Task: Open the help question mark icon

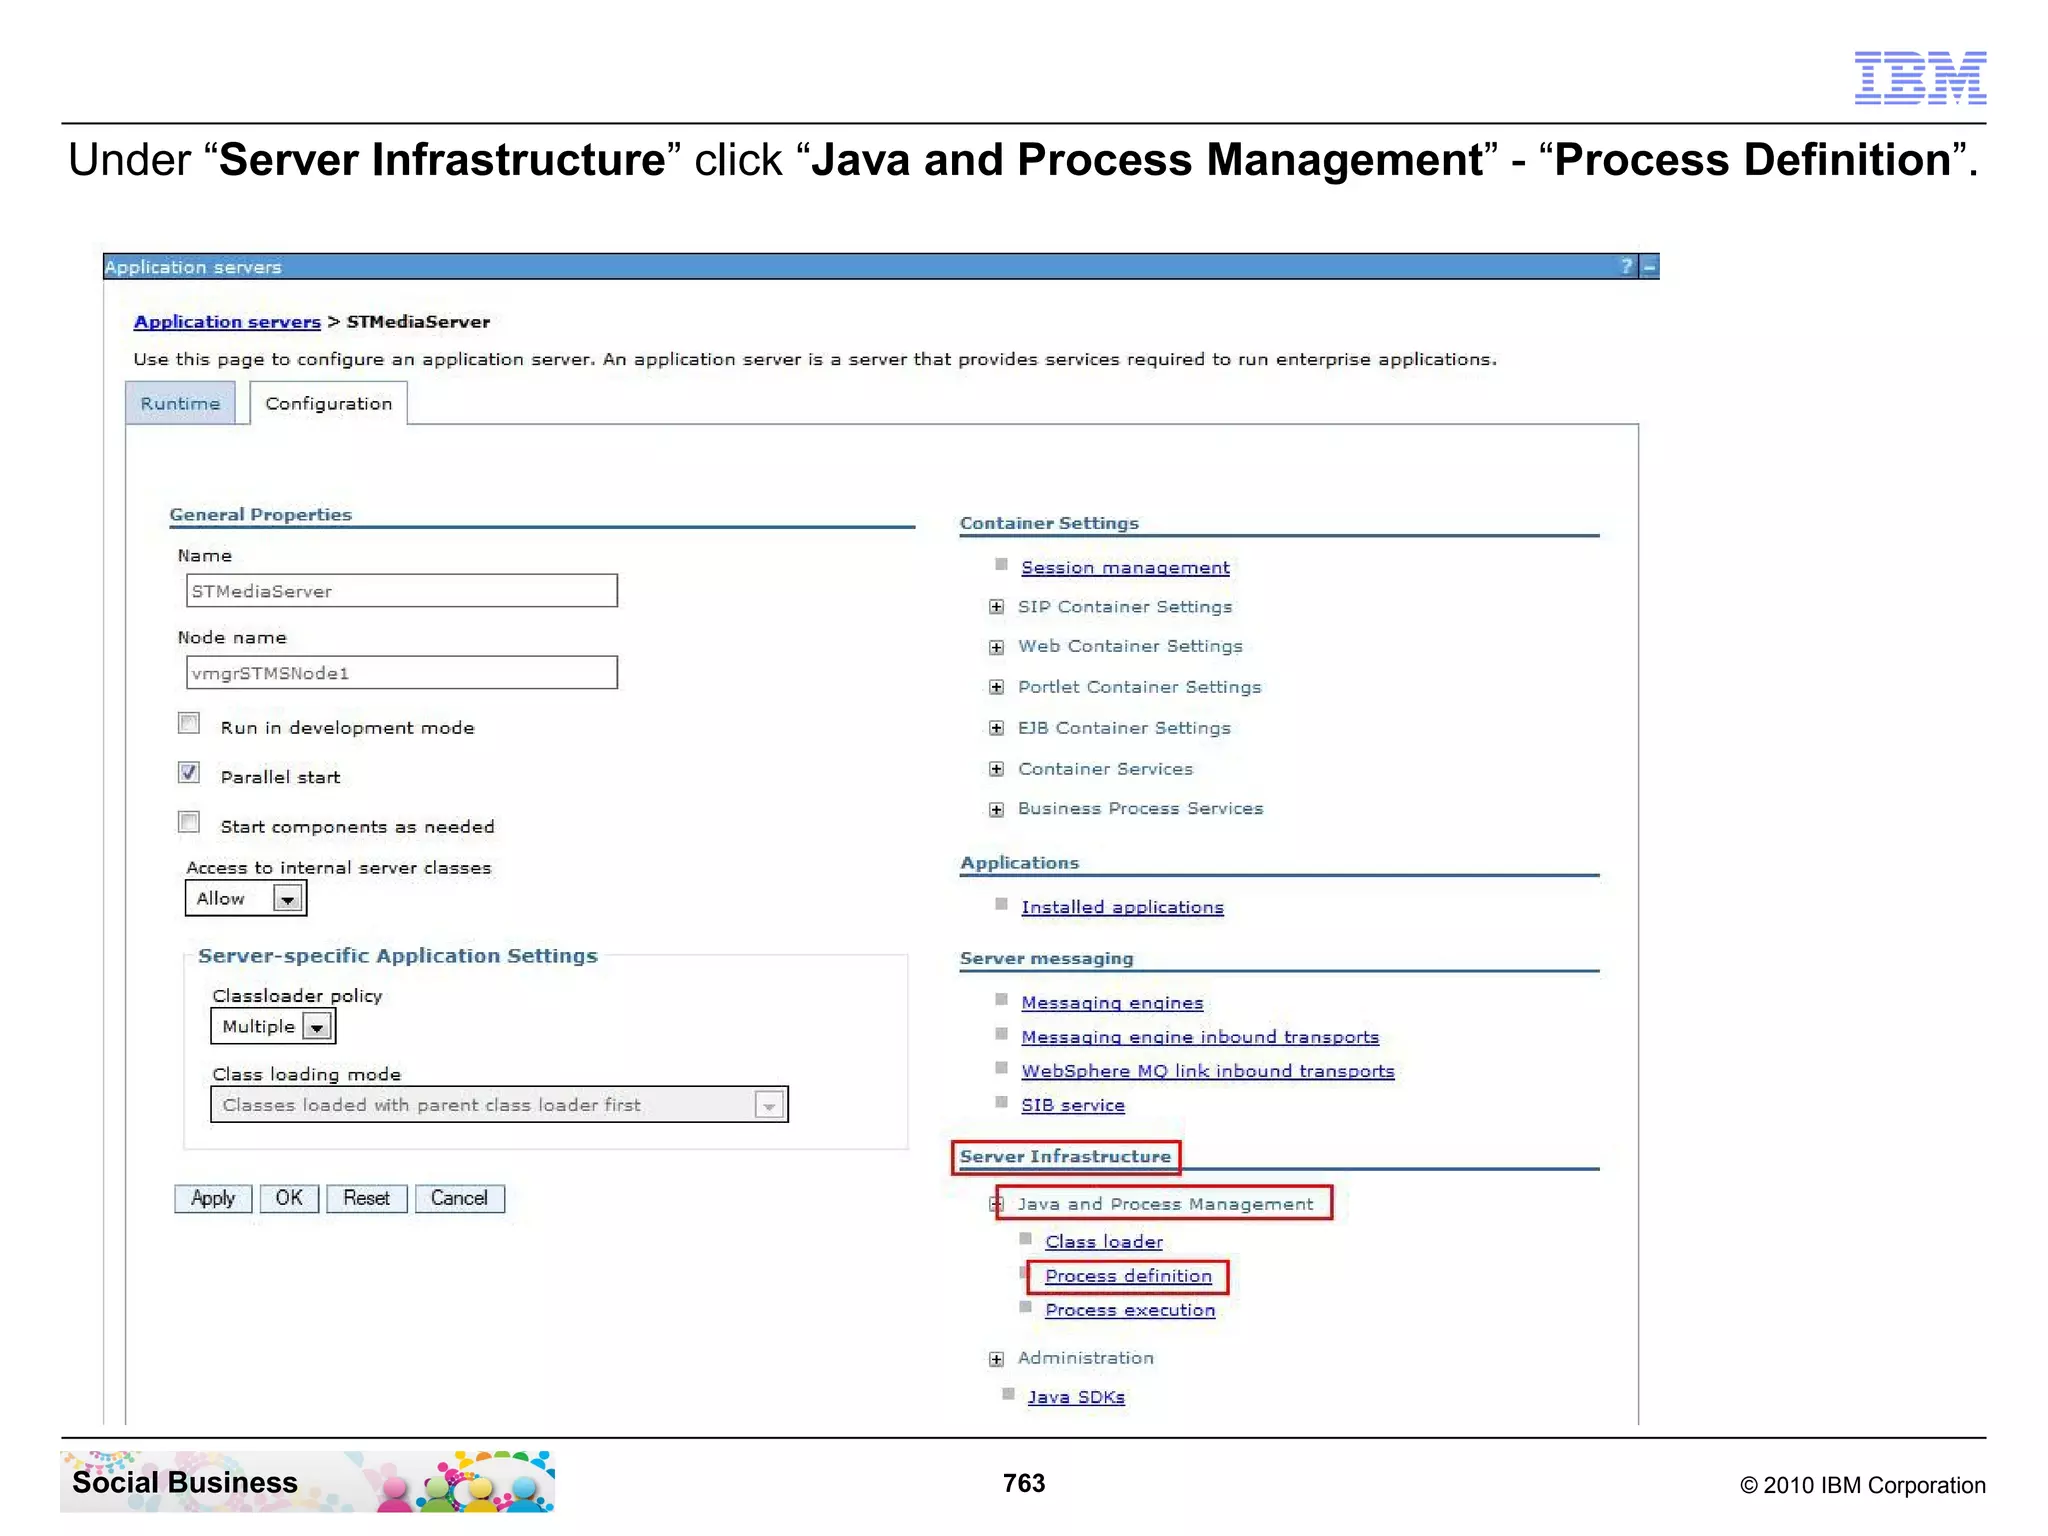Action: [1627, 266]
